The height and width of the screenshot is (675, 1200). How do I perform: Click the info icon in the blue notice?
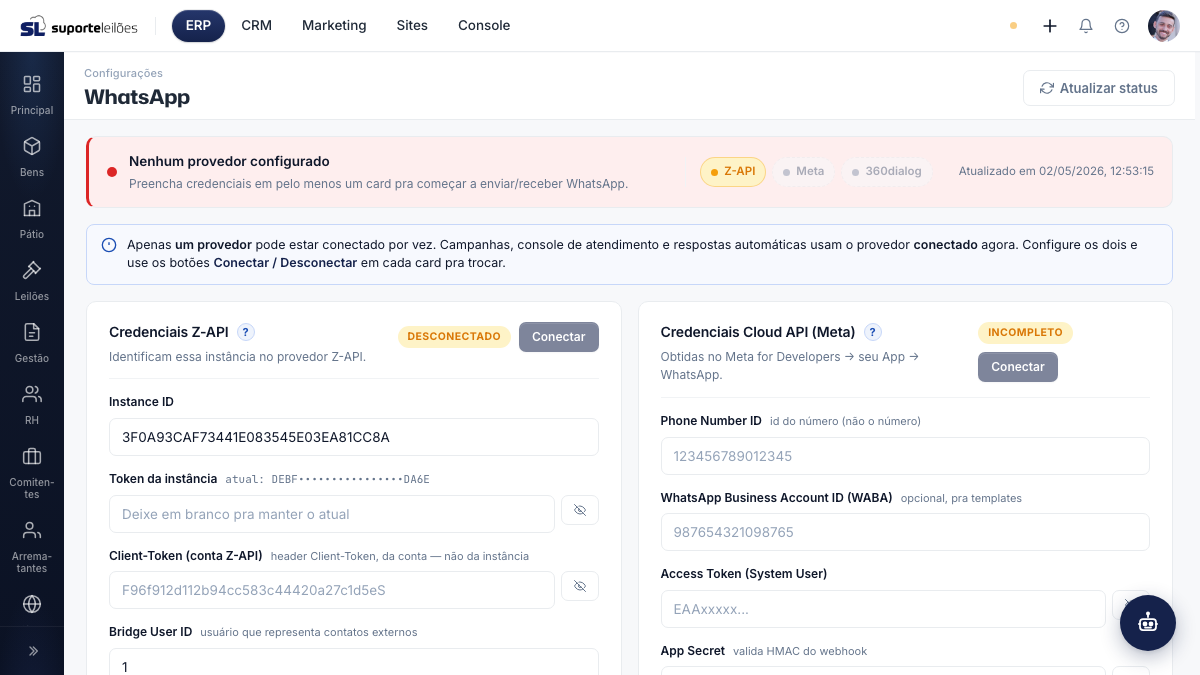(109, 245)
